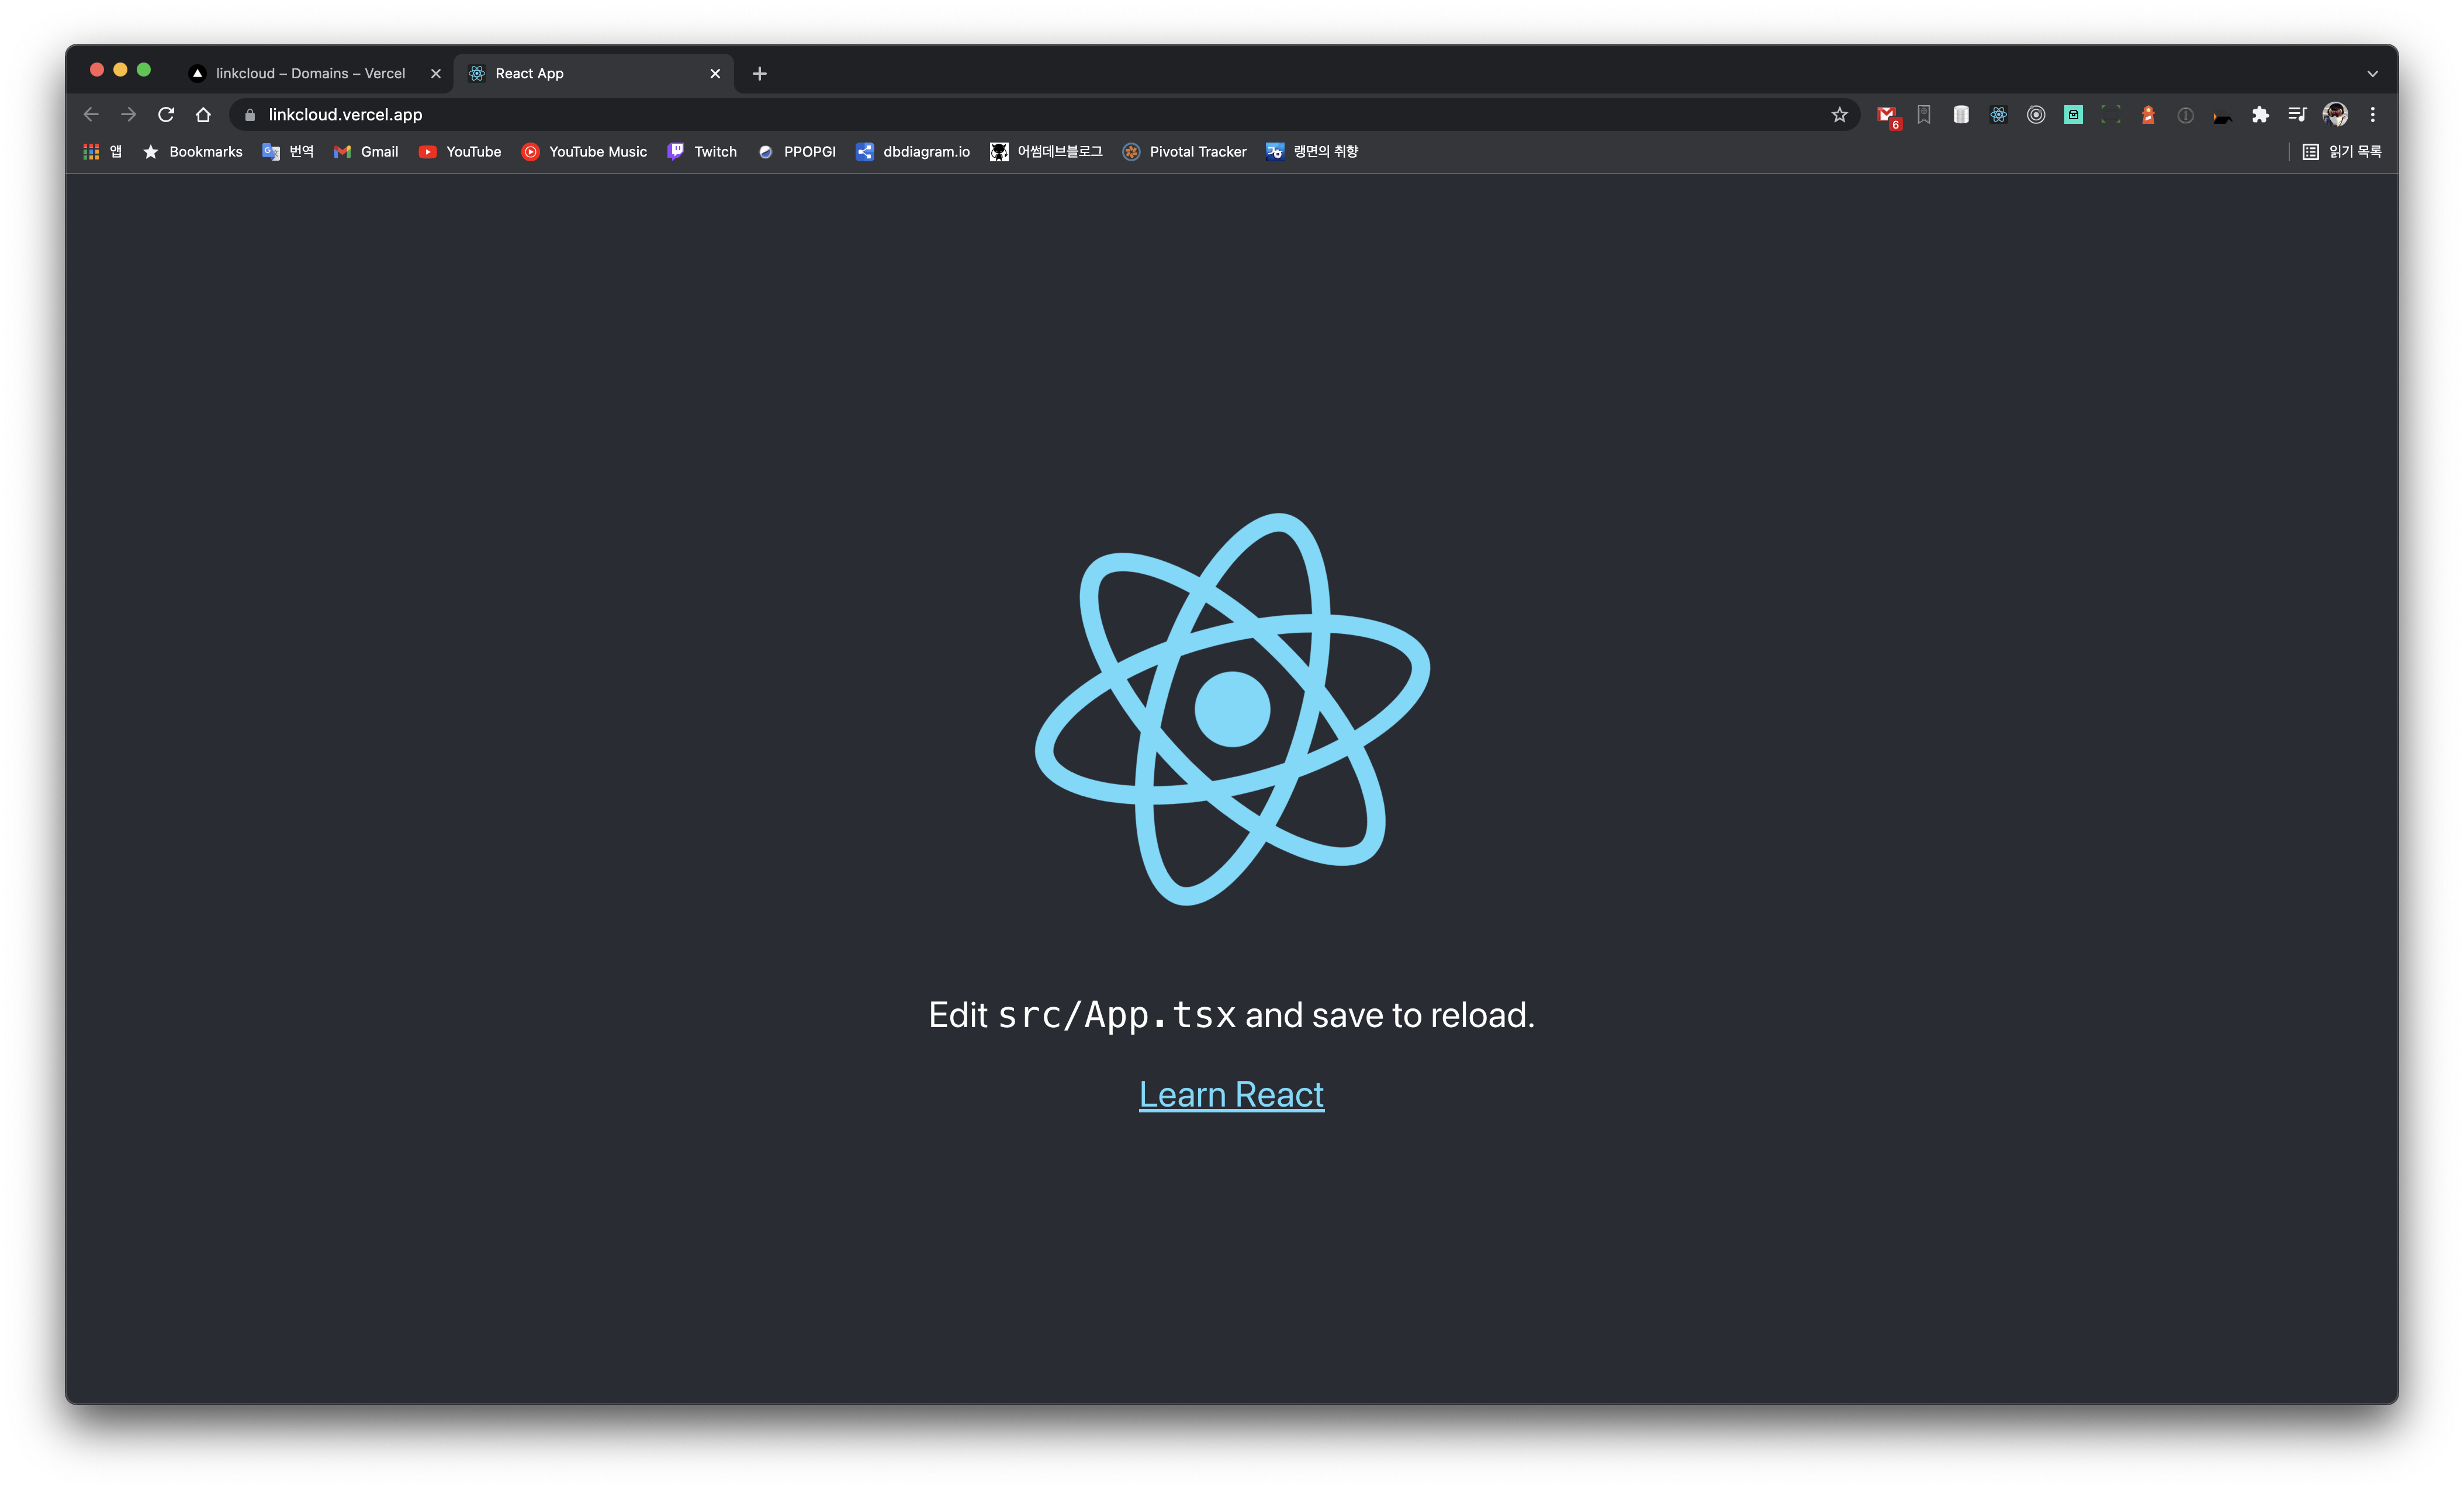The height and width of the screenshot is (1491, 2464).
Task: Click the spinning React logo
Action: point(1232,709)
